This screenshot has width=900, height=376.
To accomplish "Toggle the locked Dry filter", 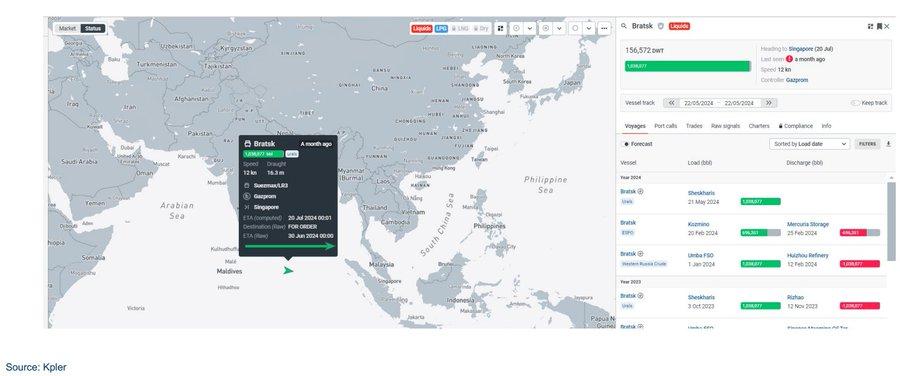I will (480, 28).
